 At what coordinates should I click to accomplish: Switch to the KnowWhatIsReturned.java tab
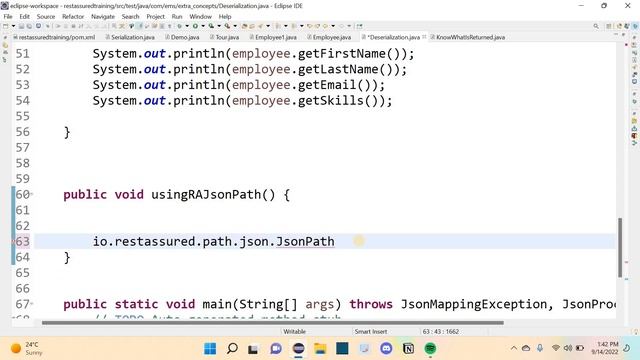(468, 37)
